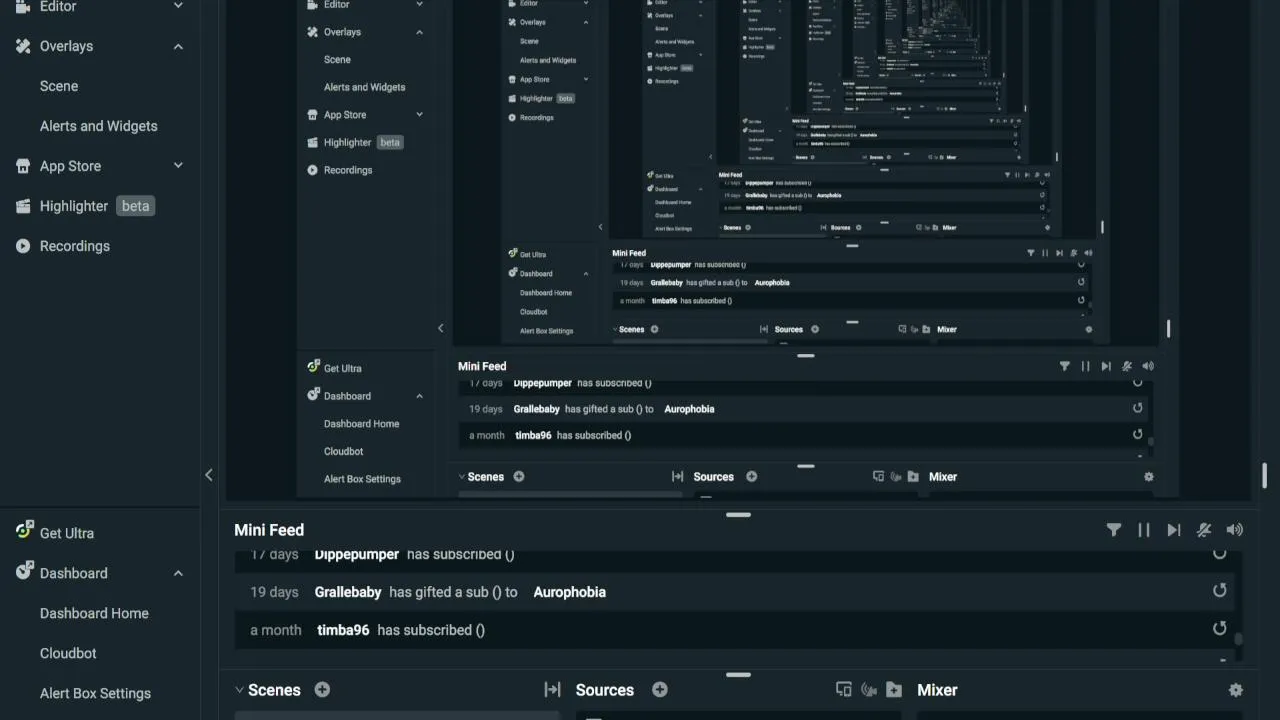Screen dimensions: 1280x720
Task: Click the editor preview vertical scrollbar at right
Action: [x=1265, y=475]
